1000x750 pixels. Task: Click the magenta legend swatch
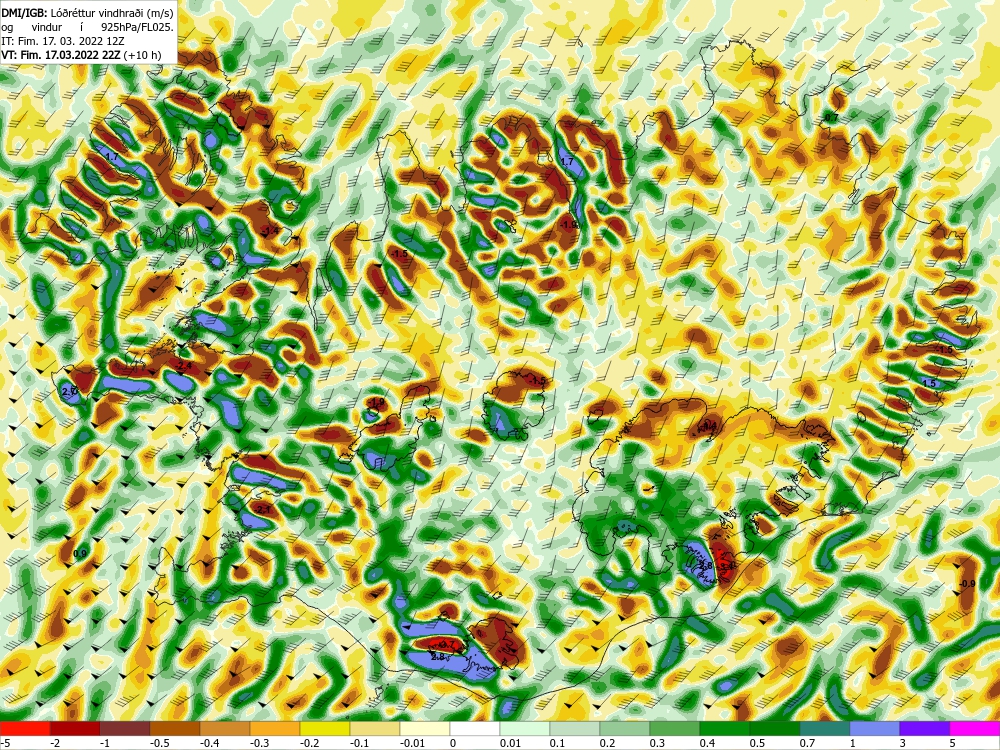coord(974,728)
